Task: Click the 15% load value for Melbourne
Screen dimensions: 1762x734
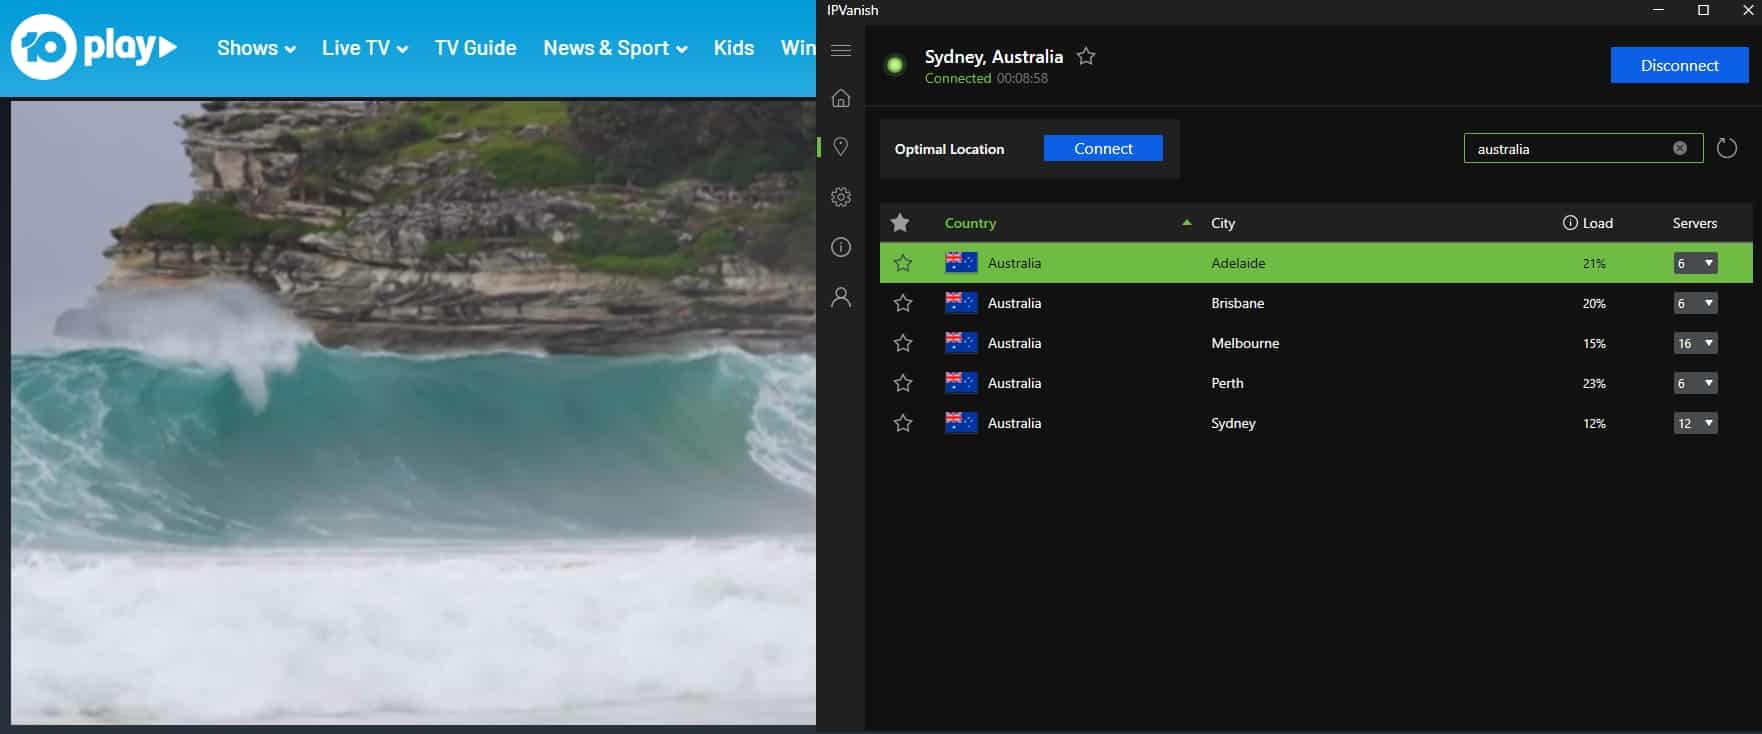Action: [1594, 343]
